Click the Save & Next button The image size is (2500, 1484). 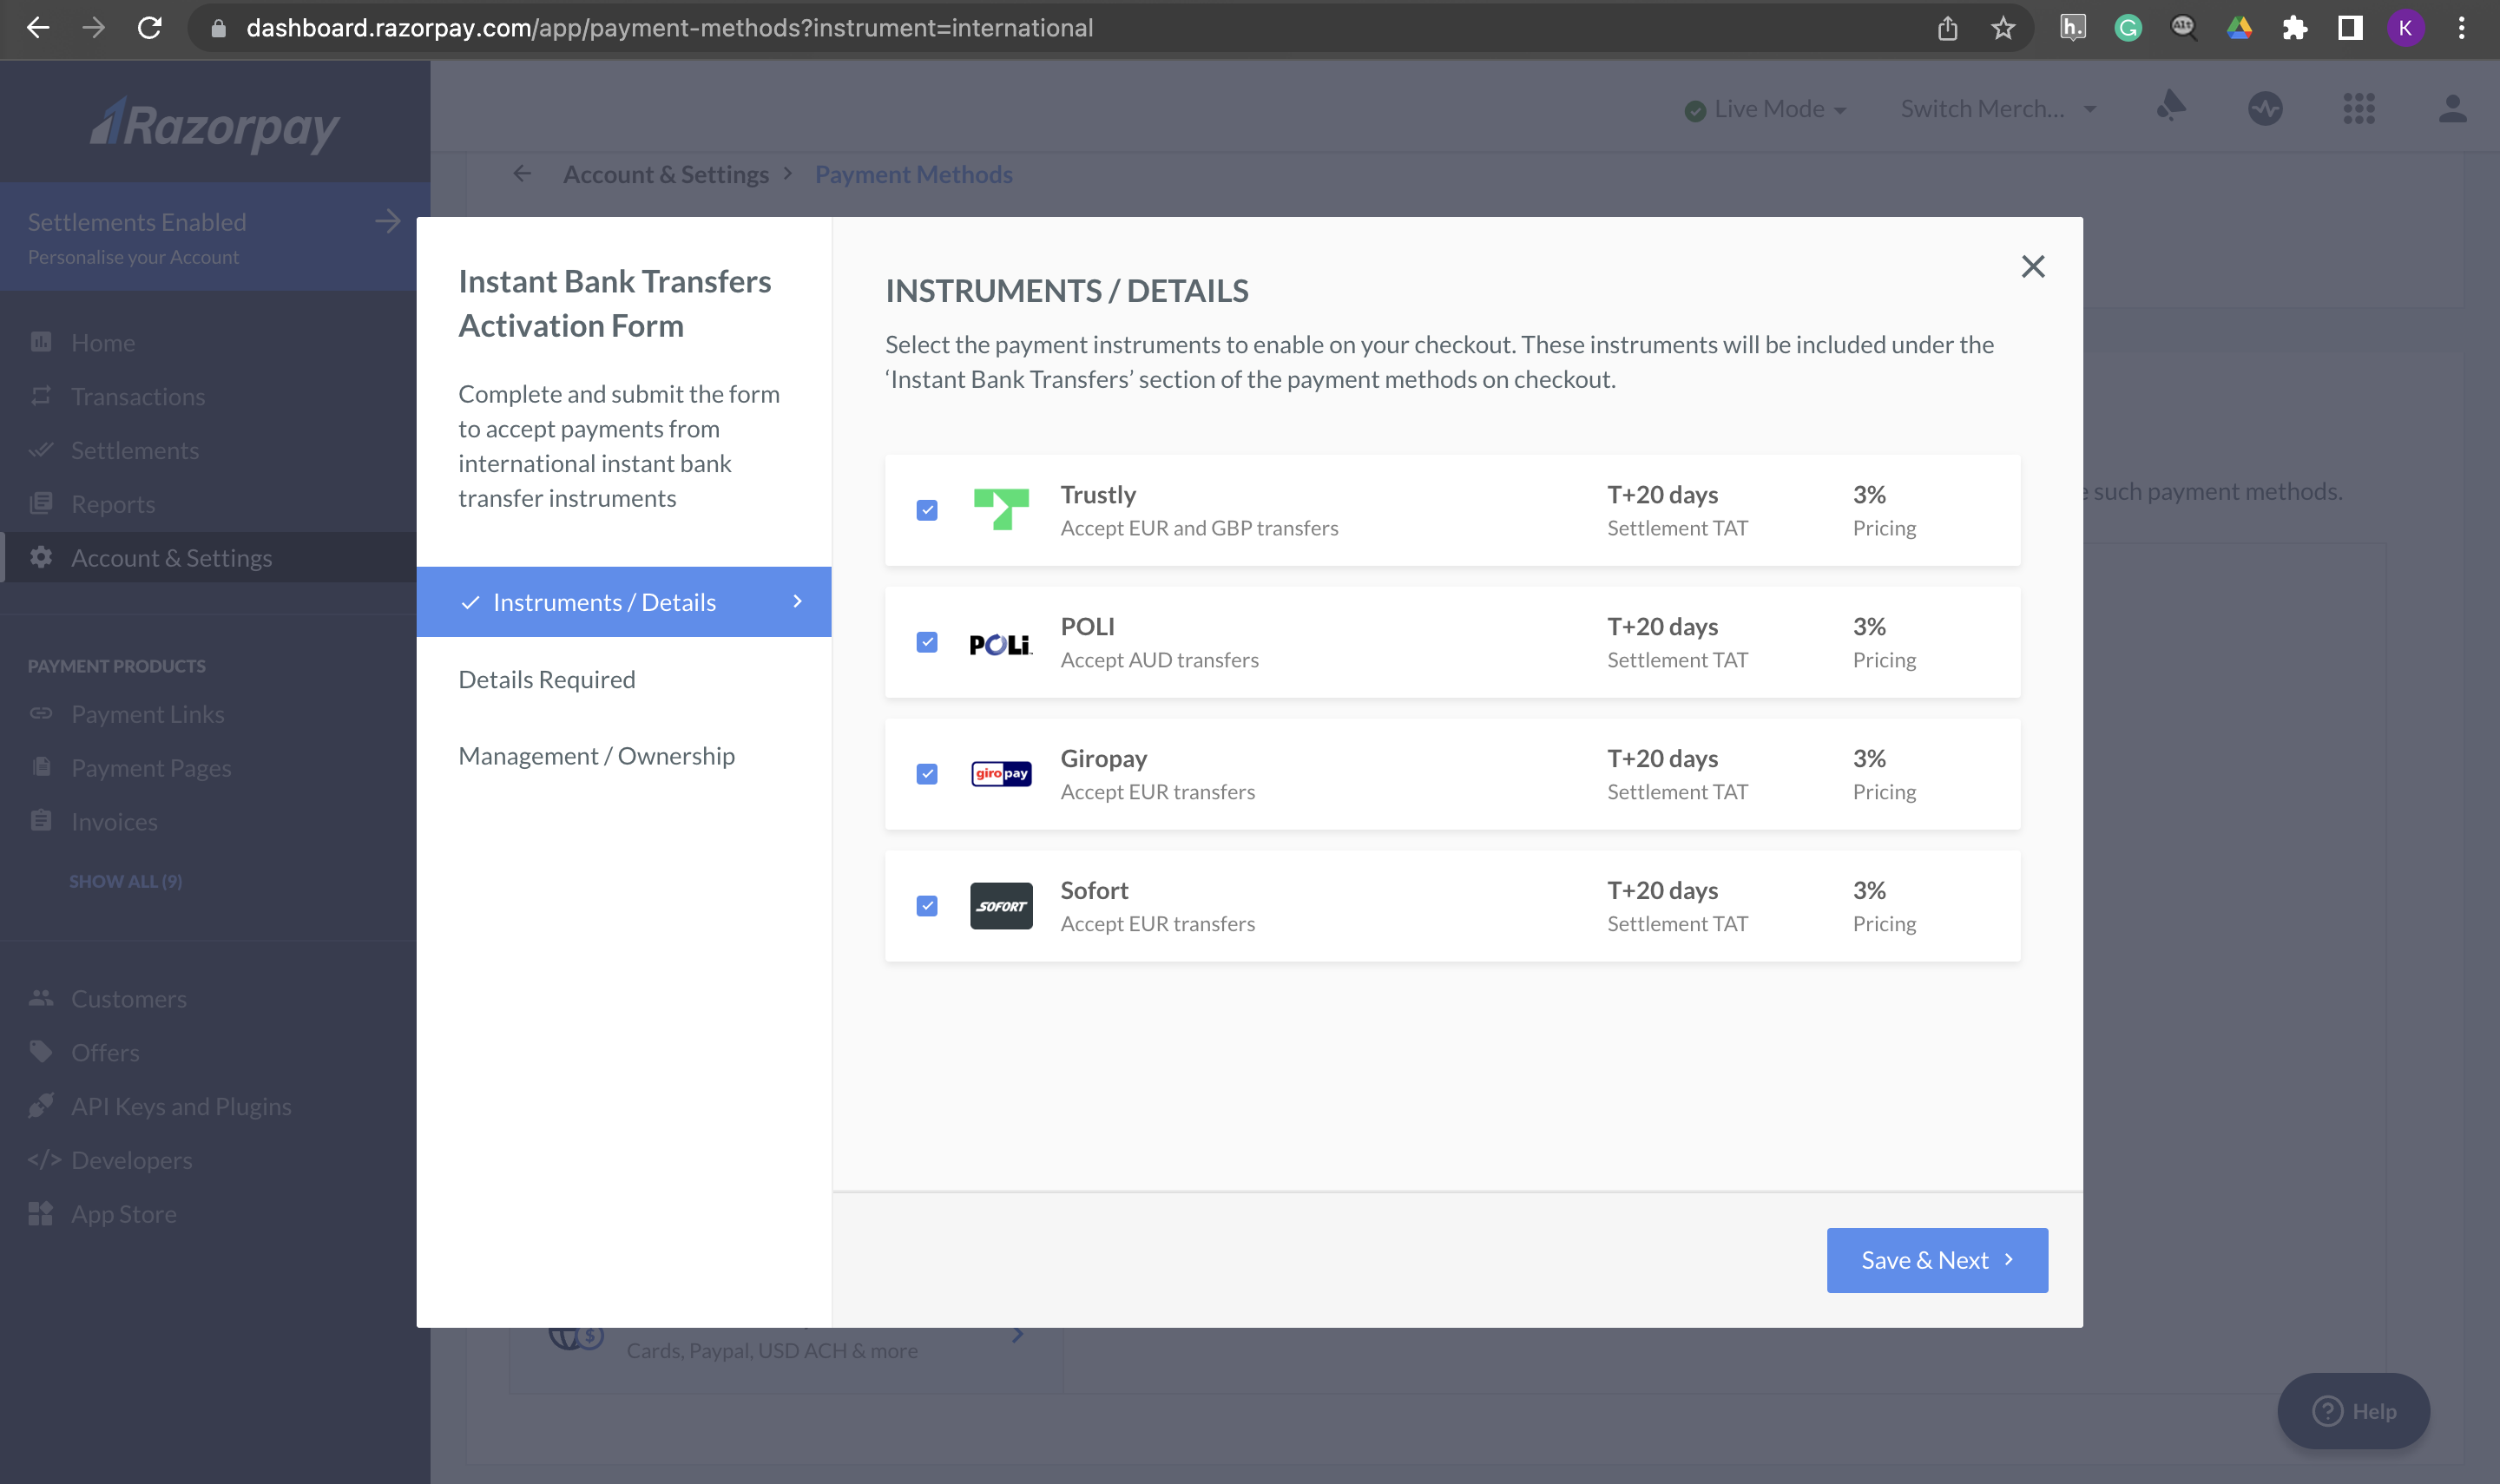1937,1260
